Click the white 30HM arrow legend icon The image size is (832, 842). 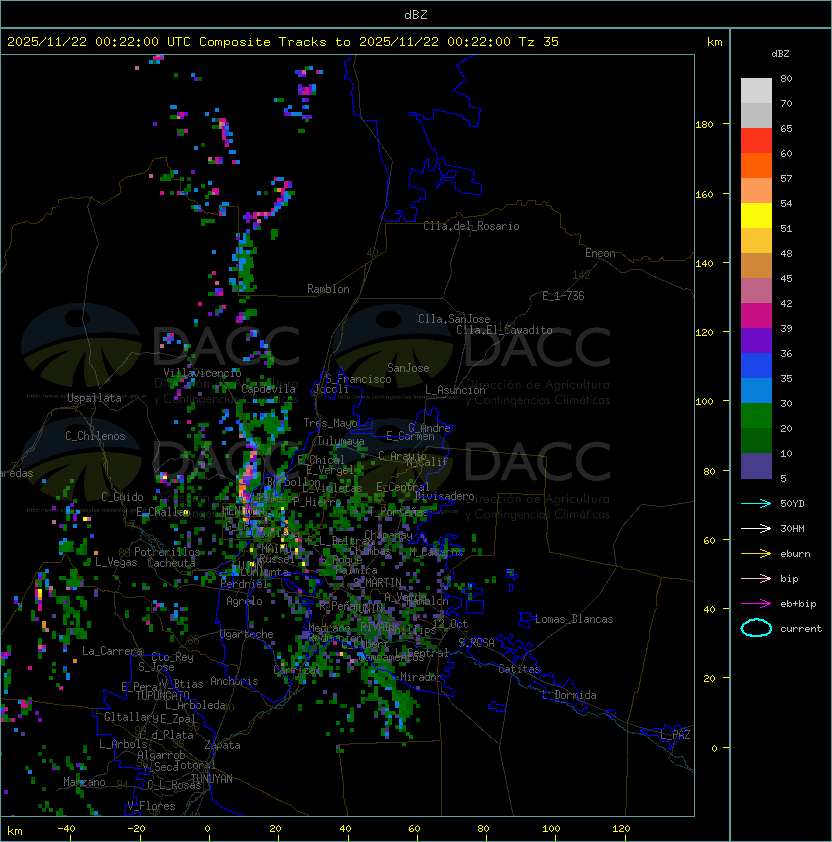pyautogui.click(x=756, y=528)
